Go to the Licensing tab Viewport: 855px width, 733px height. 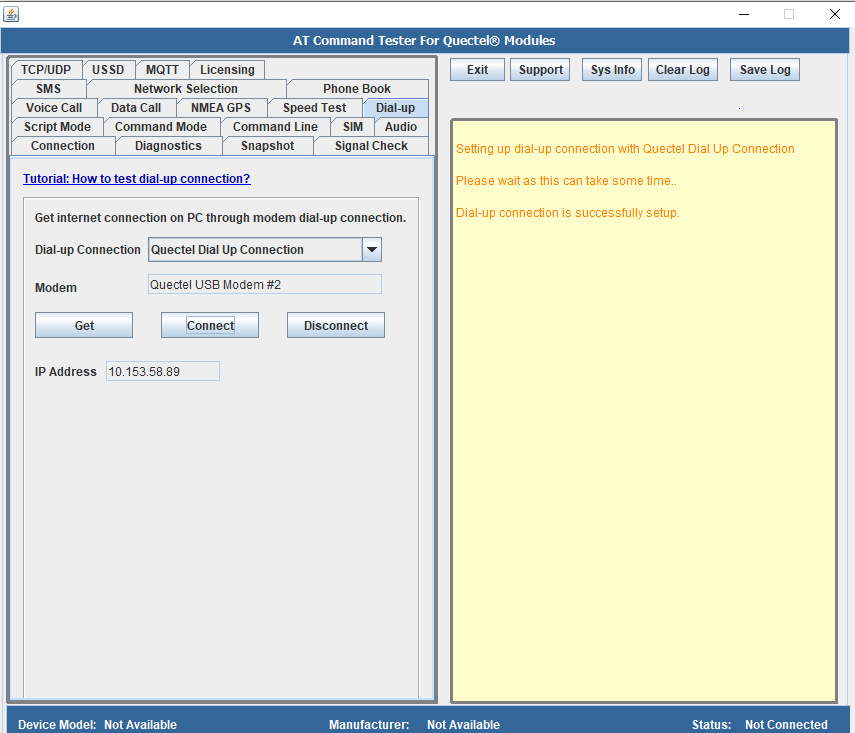tap(227, 70)
